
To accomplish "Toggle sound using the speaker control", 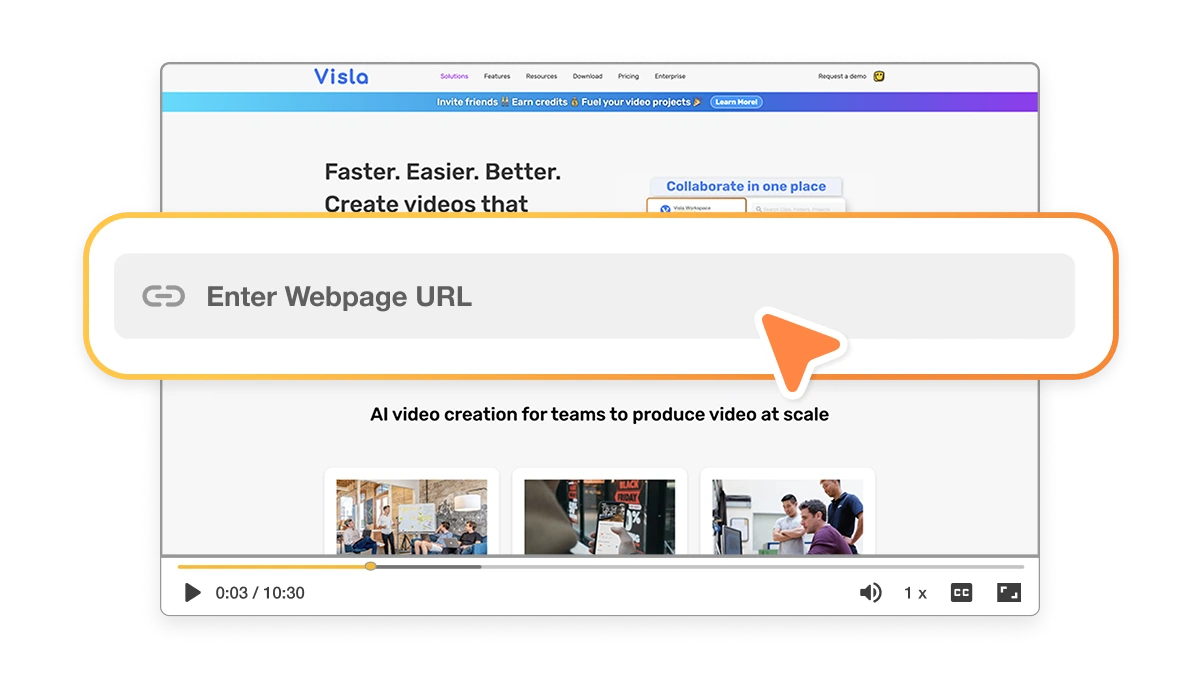I will (871, 592).
